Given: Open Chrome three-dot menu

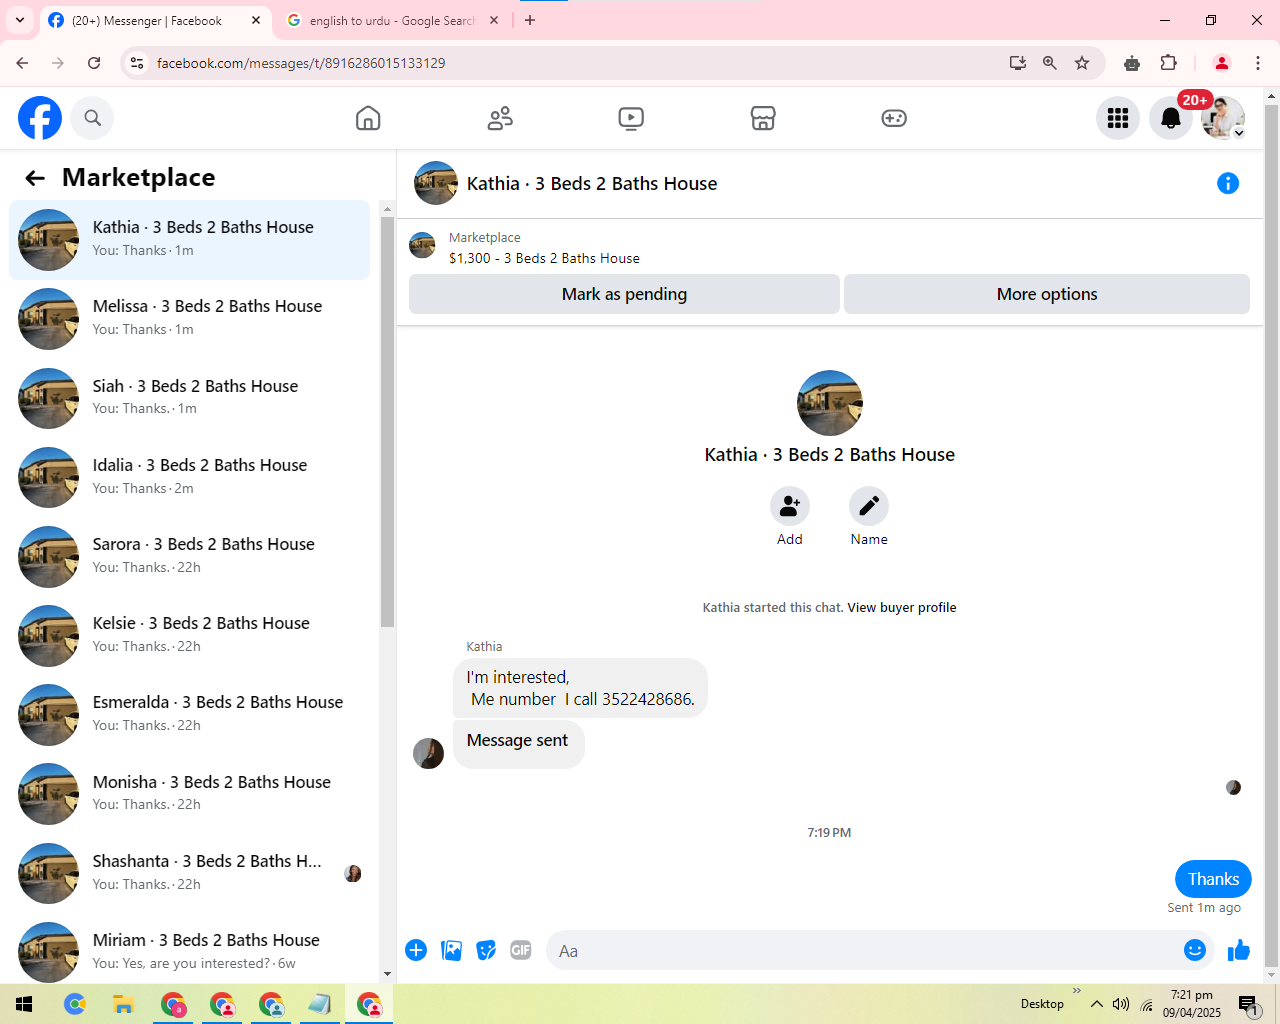Looking at the screenshot, I should tap(1258, 63).
